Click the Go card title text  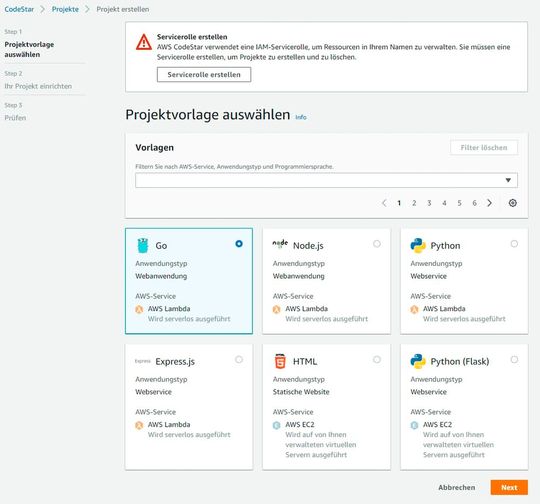click(x=161, y=246)
